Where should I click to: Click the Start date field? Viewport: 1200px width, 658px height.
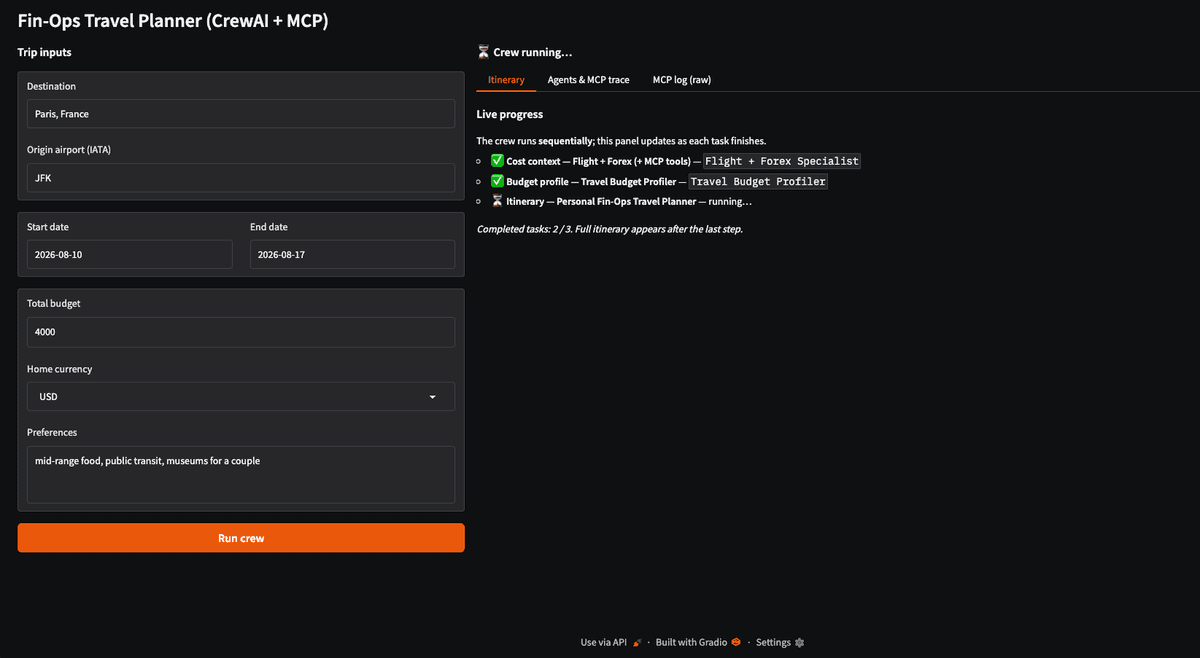point(129,255)
